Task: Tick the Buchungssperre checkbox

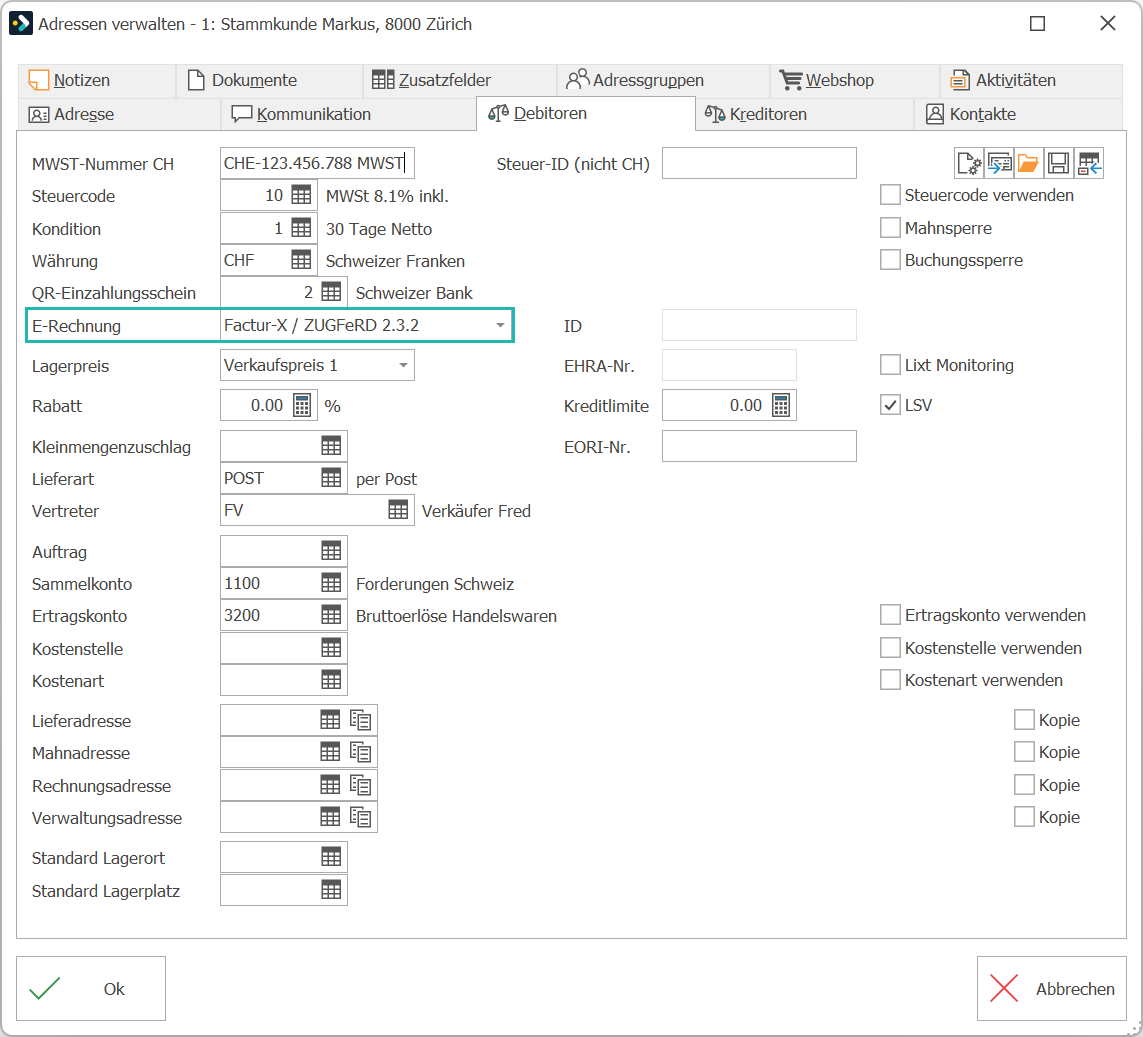Action: point(890,260)
